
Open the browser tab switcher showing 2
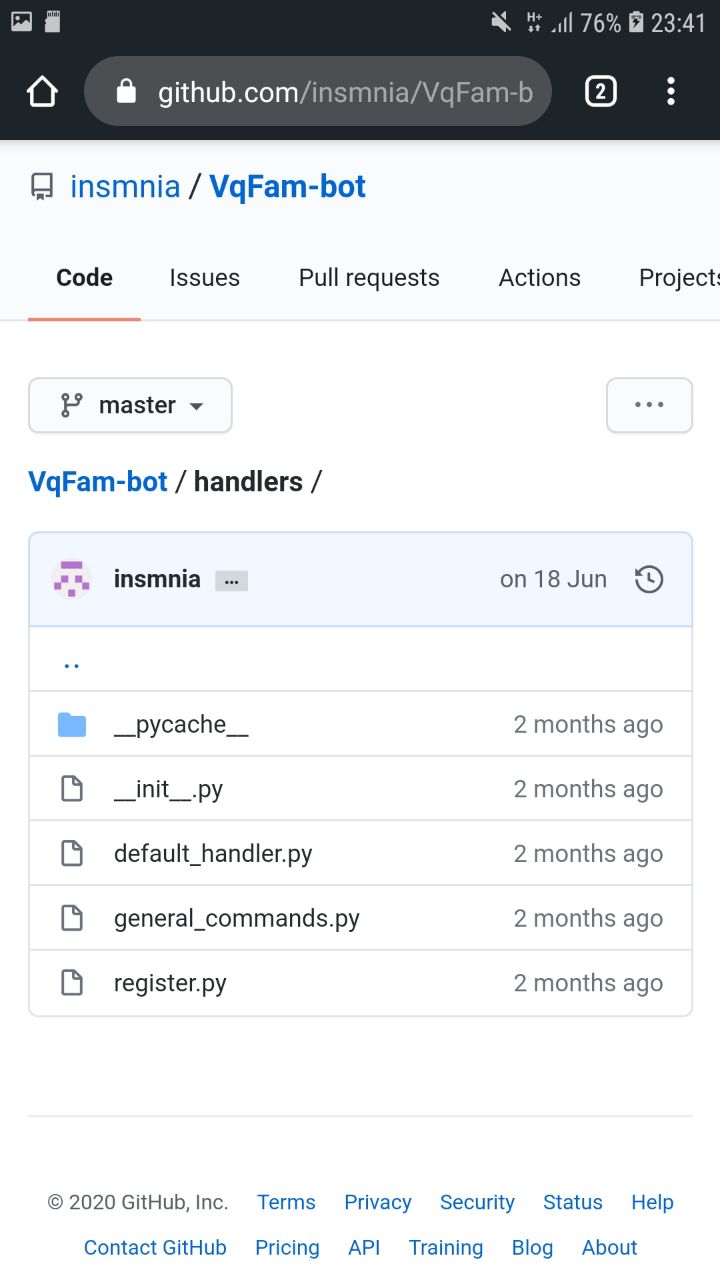point(600,92)
